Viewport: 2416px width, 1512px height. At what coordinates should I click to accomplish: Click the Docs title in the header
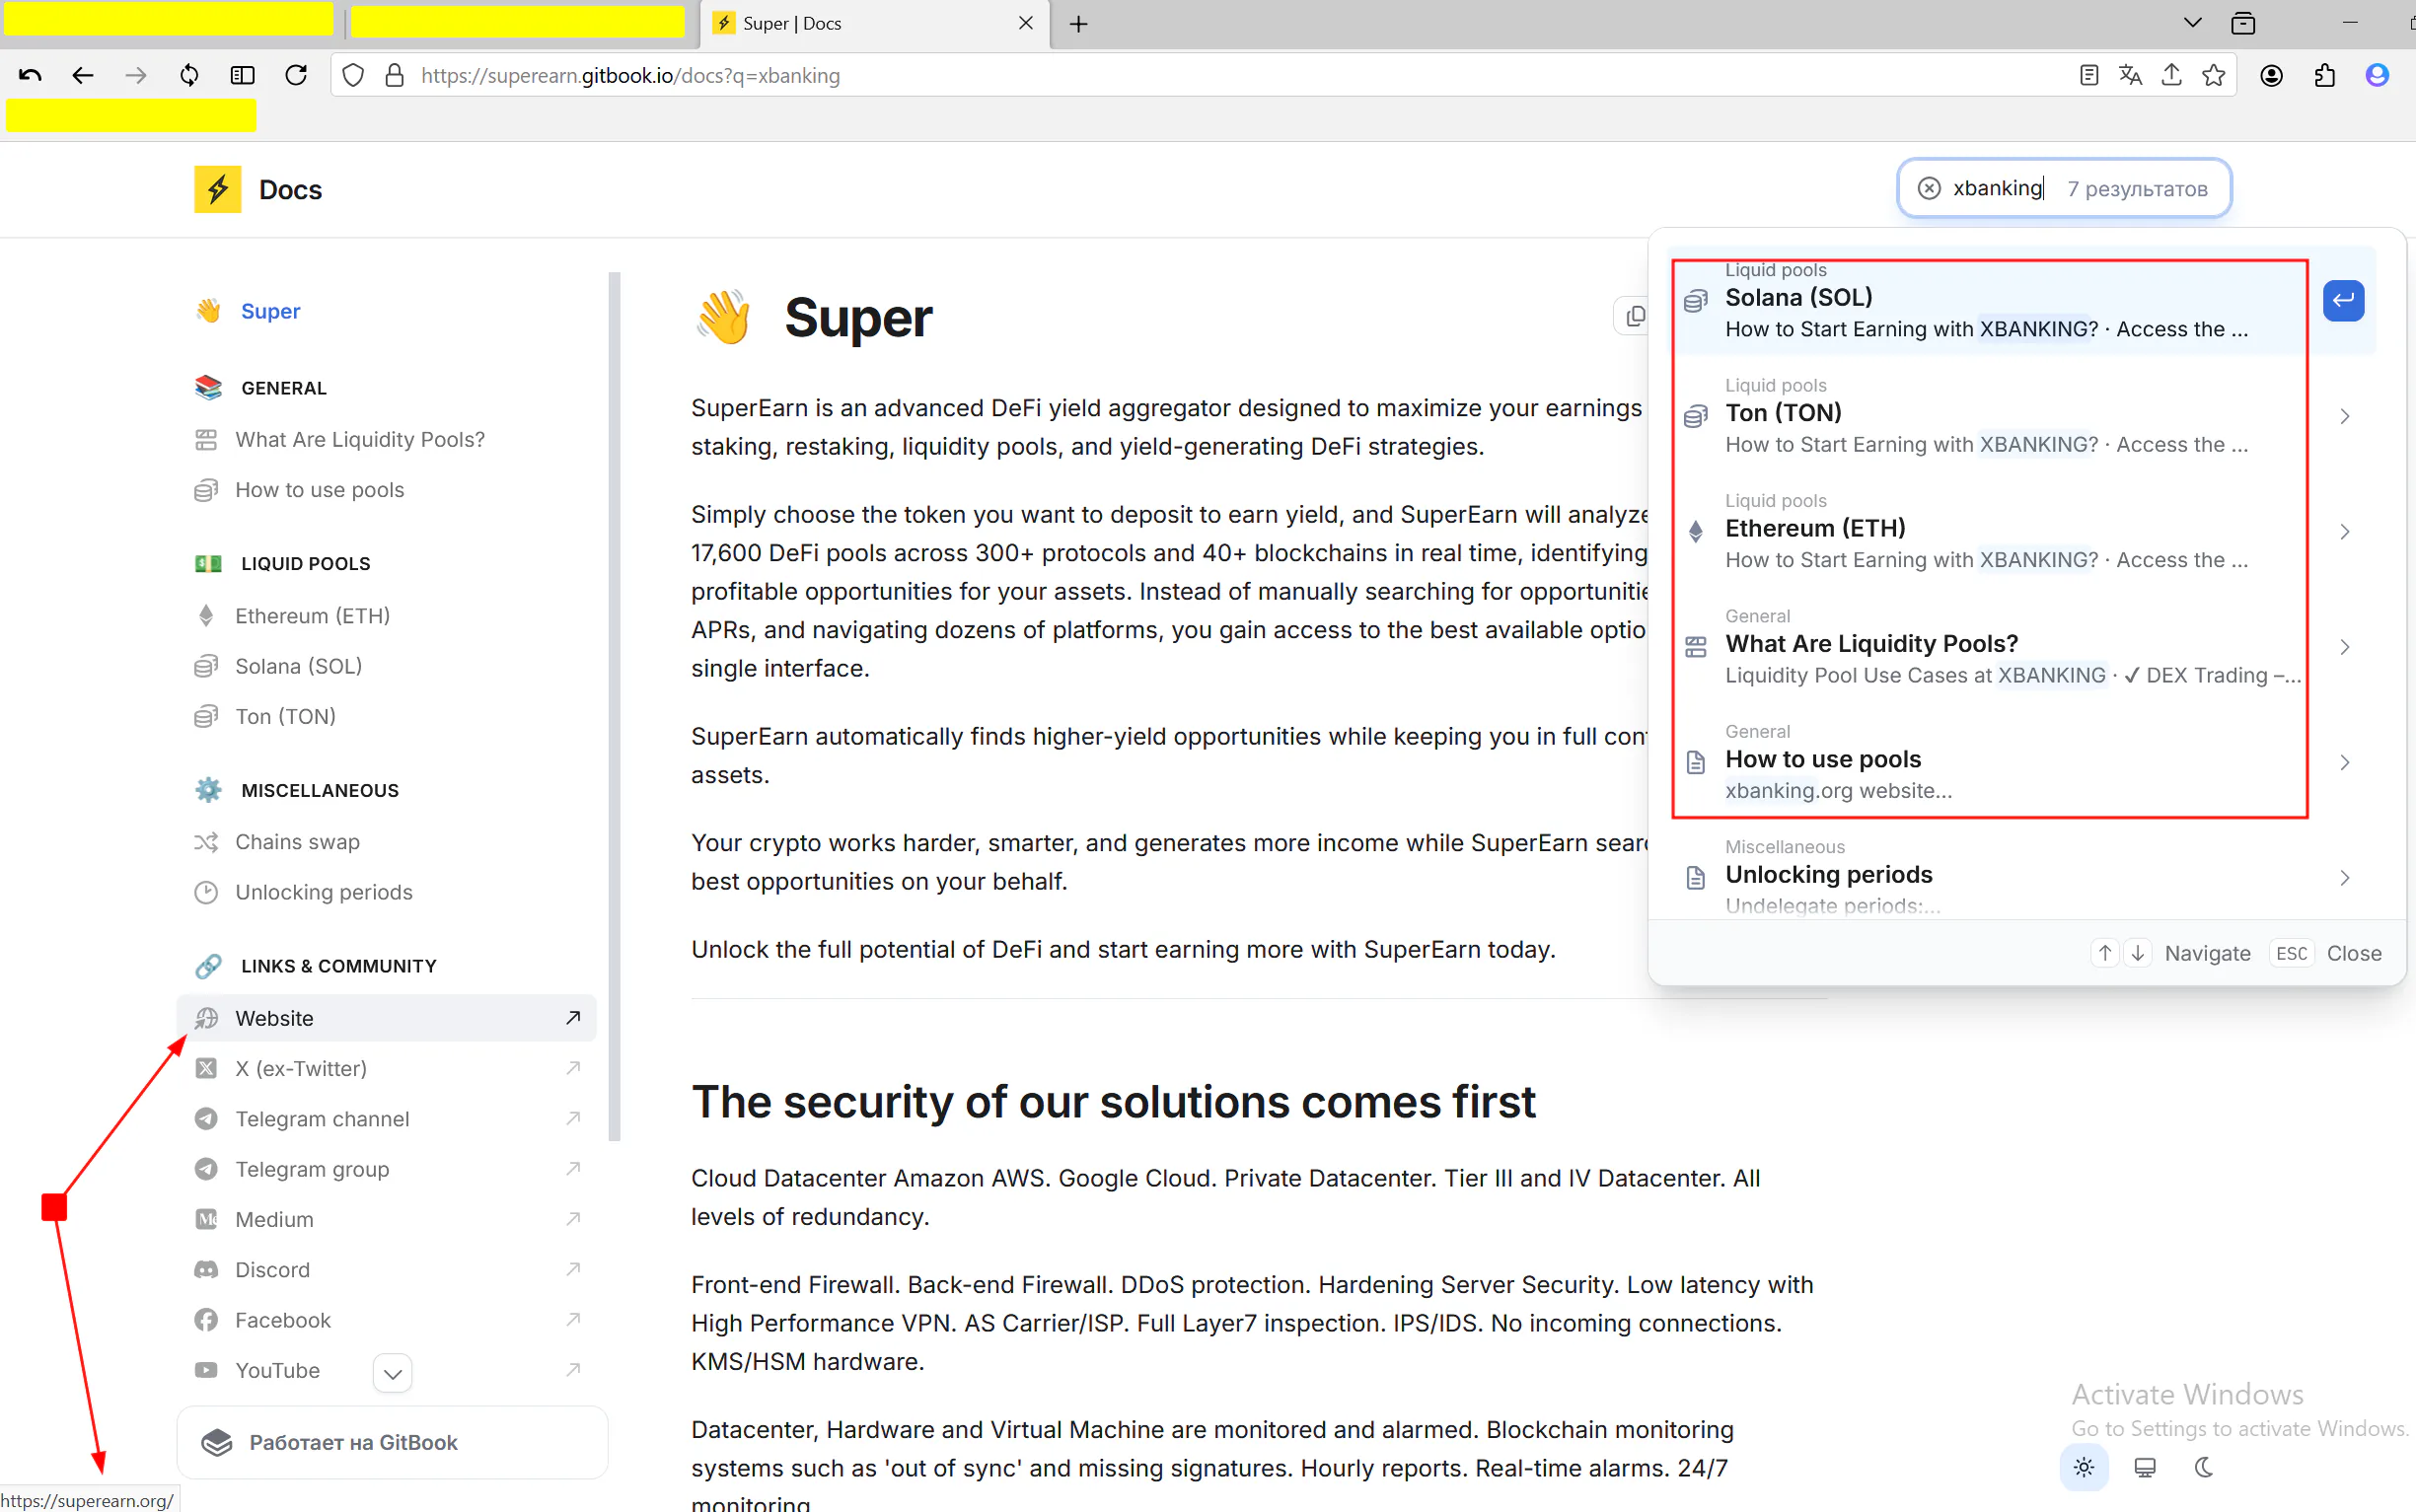290,190
